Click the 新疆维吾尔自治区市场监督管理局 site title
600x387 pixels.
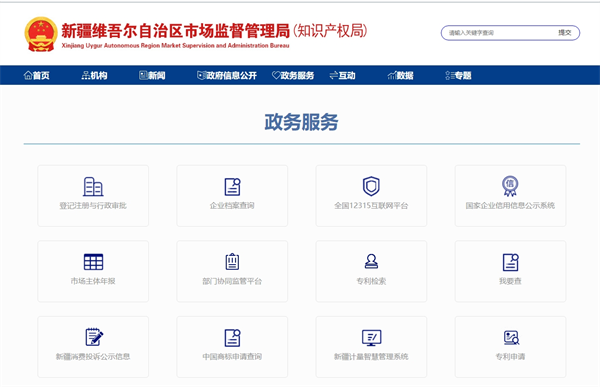(176, 31)
